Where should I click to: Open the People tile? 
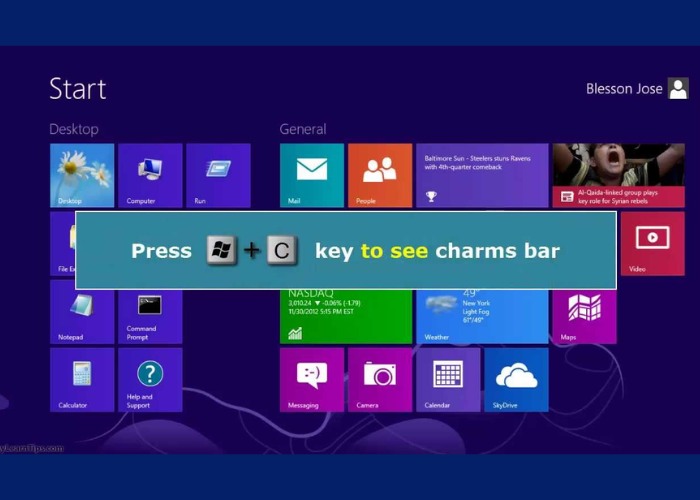(380, 175)
